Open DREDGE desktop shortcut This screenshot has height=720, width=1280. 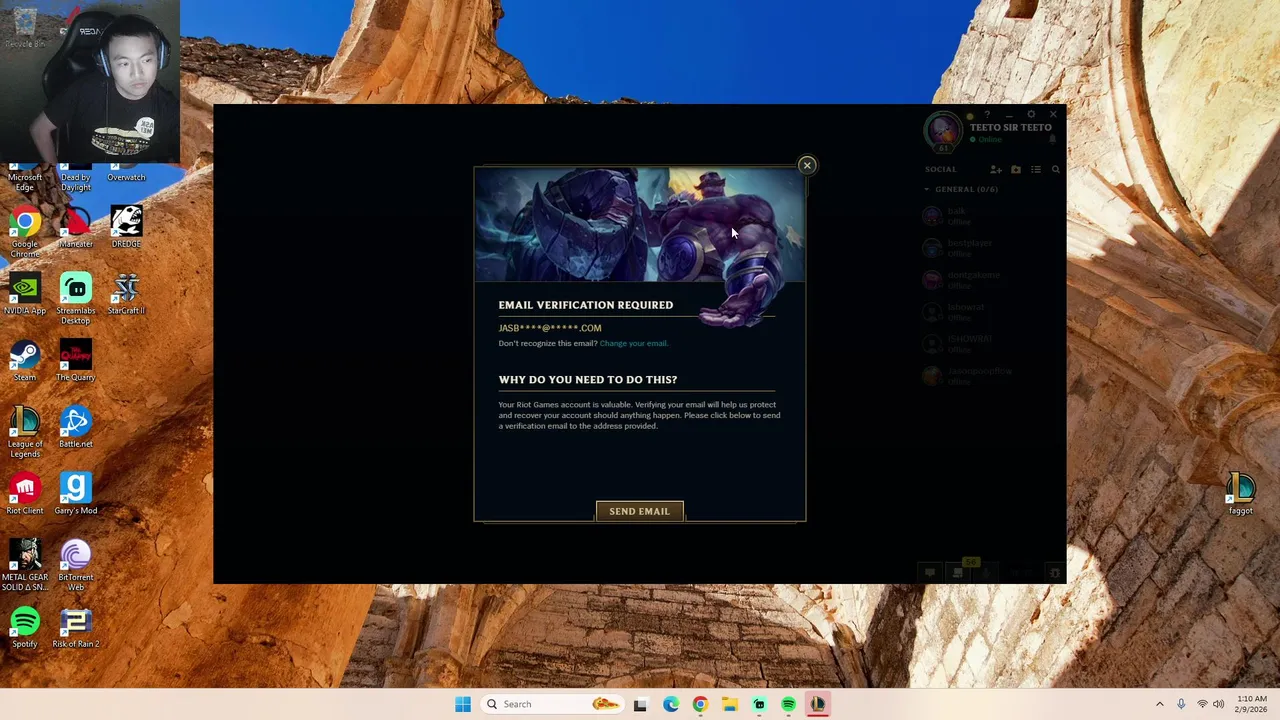click(126, 228)
